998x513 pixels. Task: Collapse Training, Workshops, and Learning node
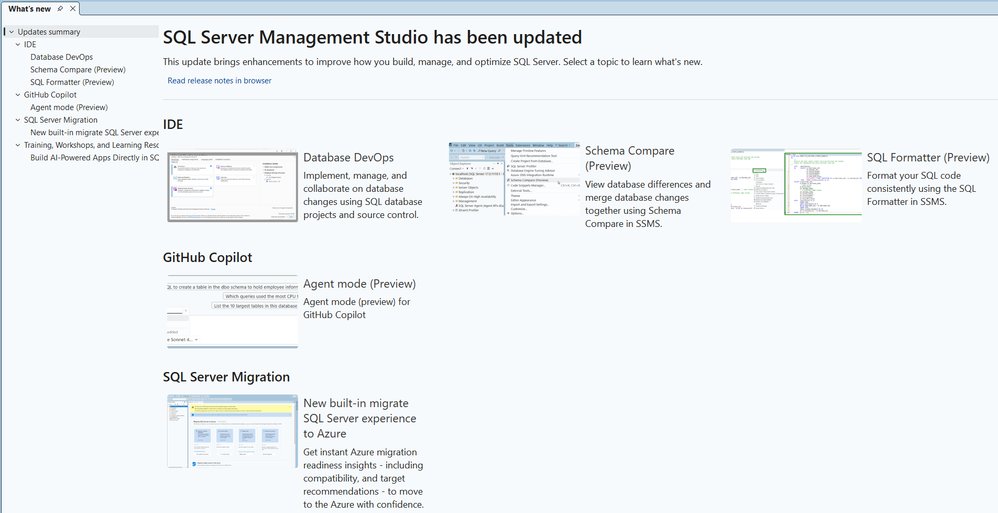pyautogui.click(x=18, y=145)
